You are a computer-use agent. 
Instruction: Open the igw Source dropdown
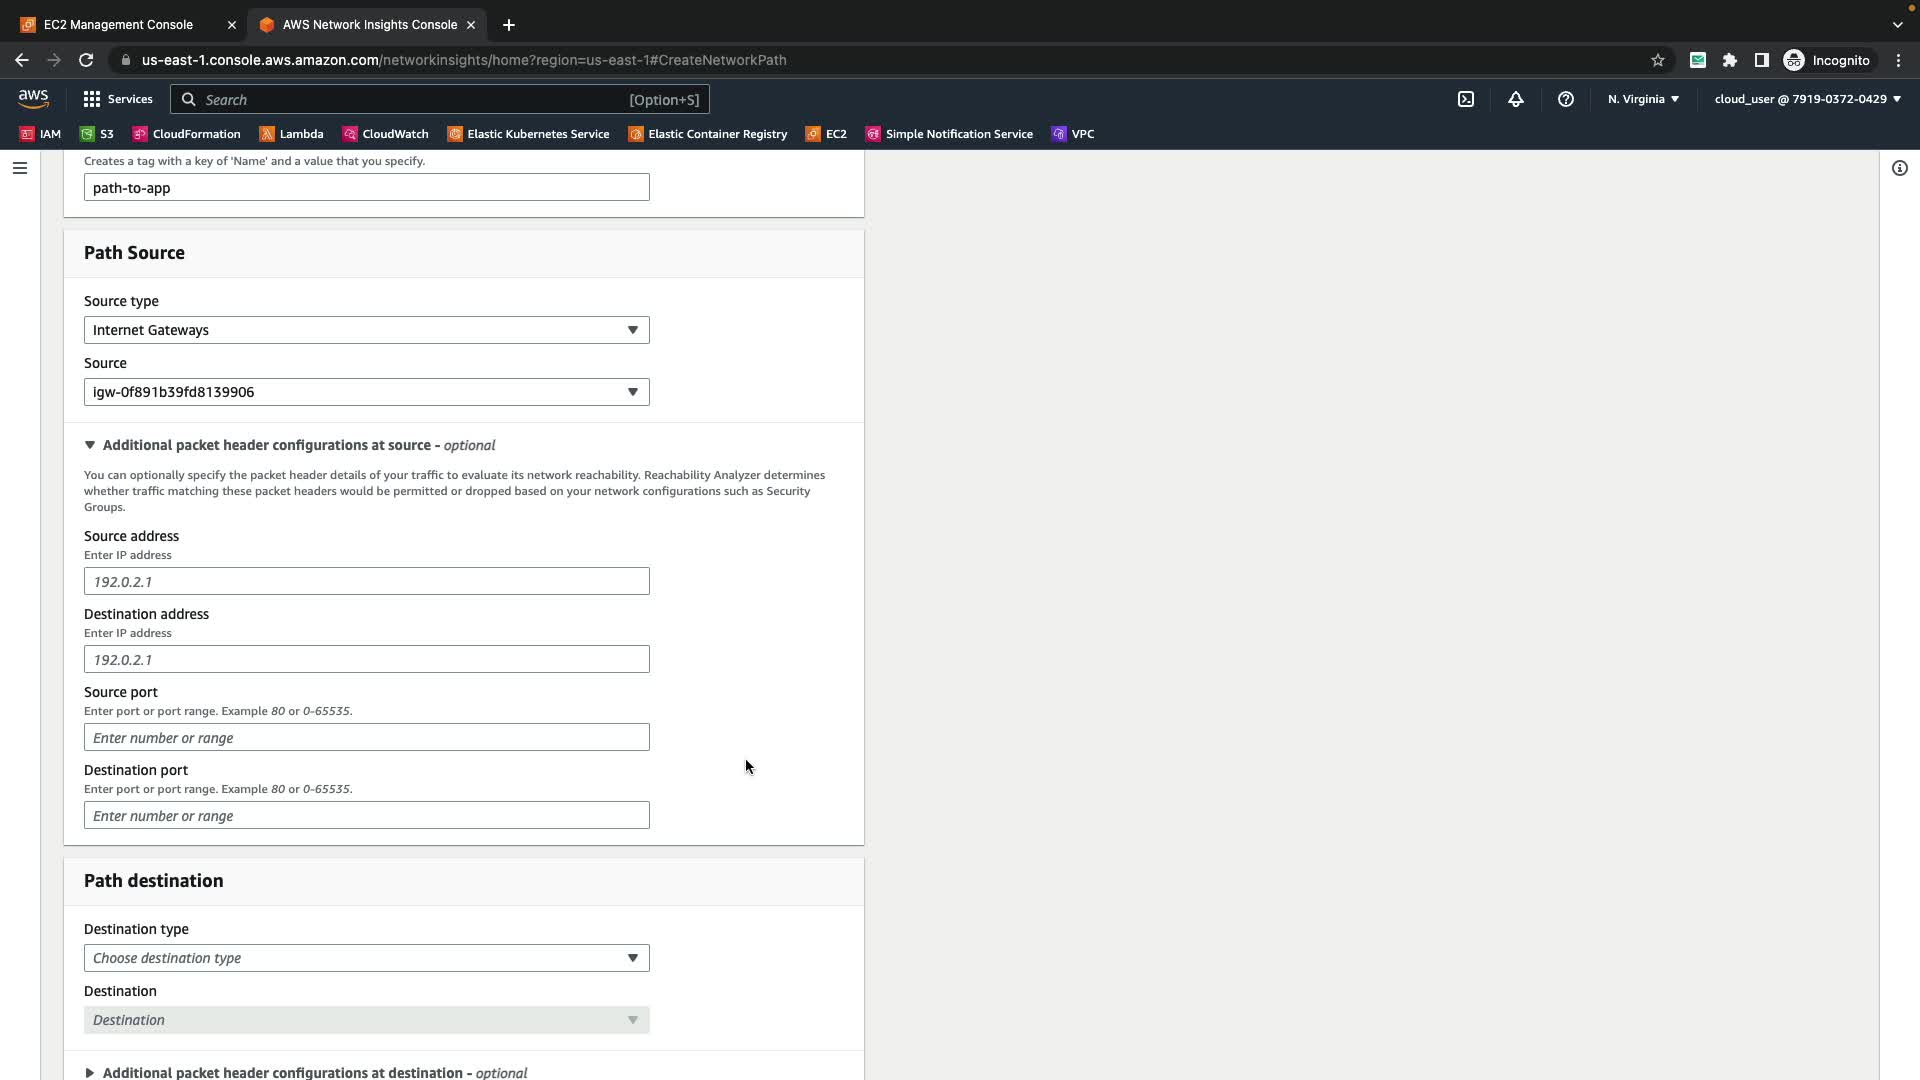(x=366, y=392)
